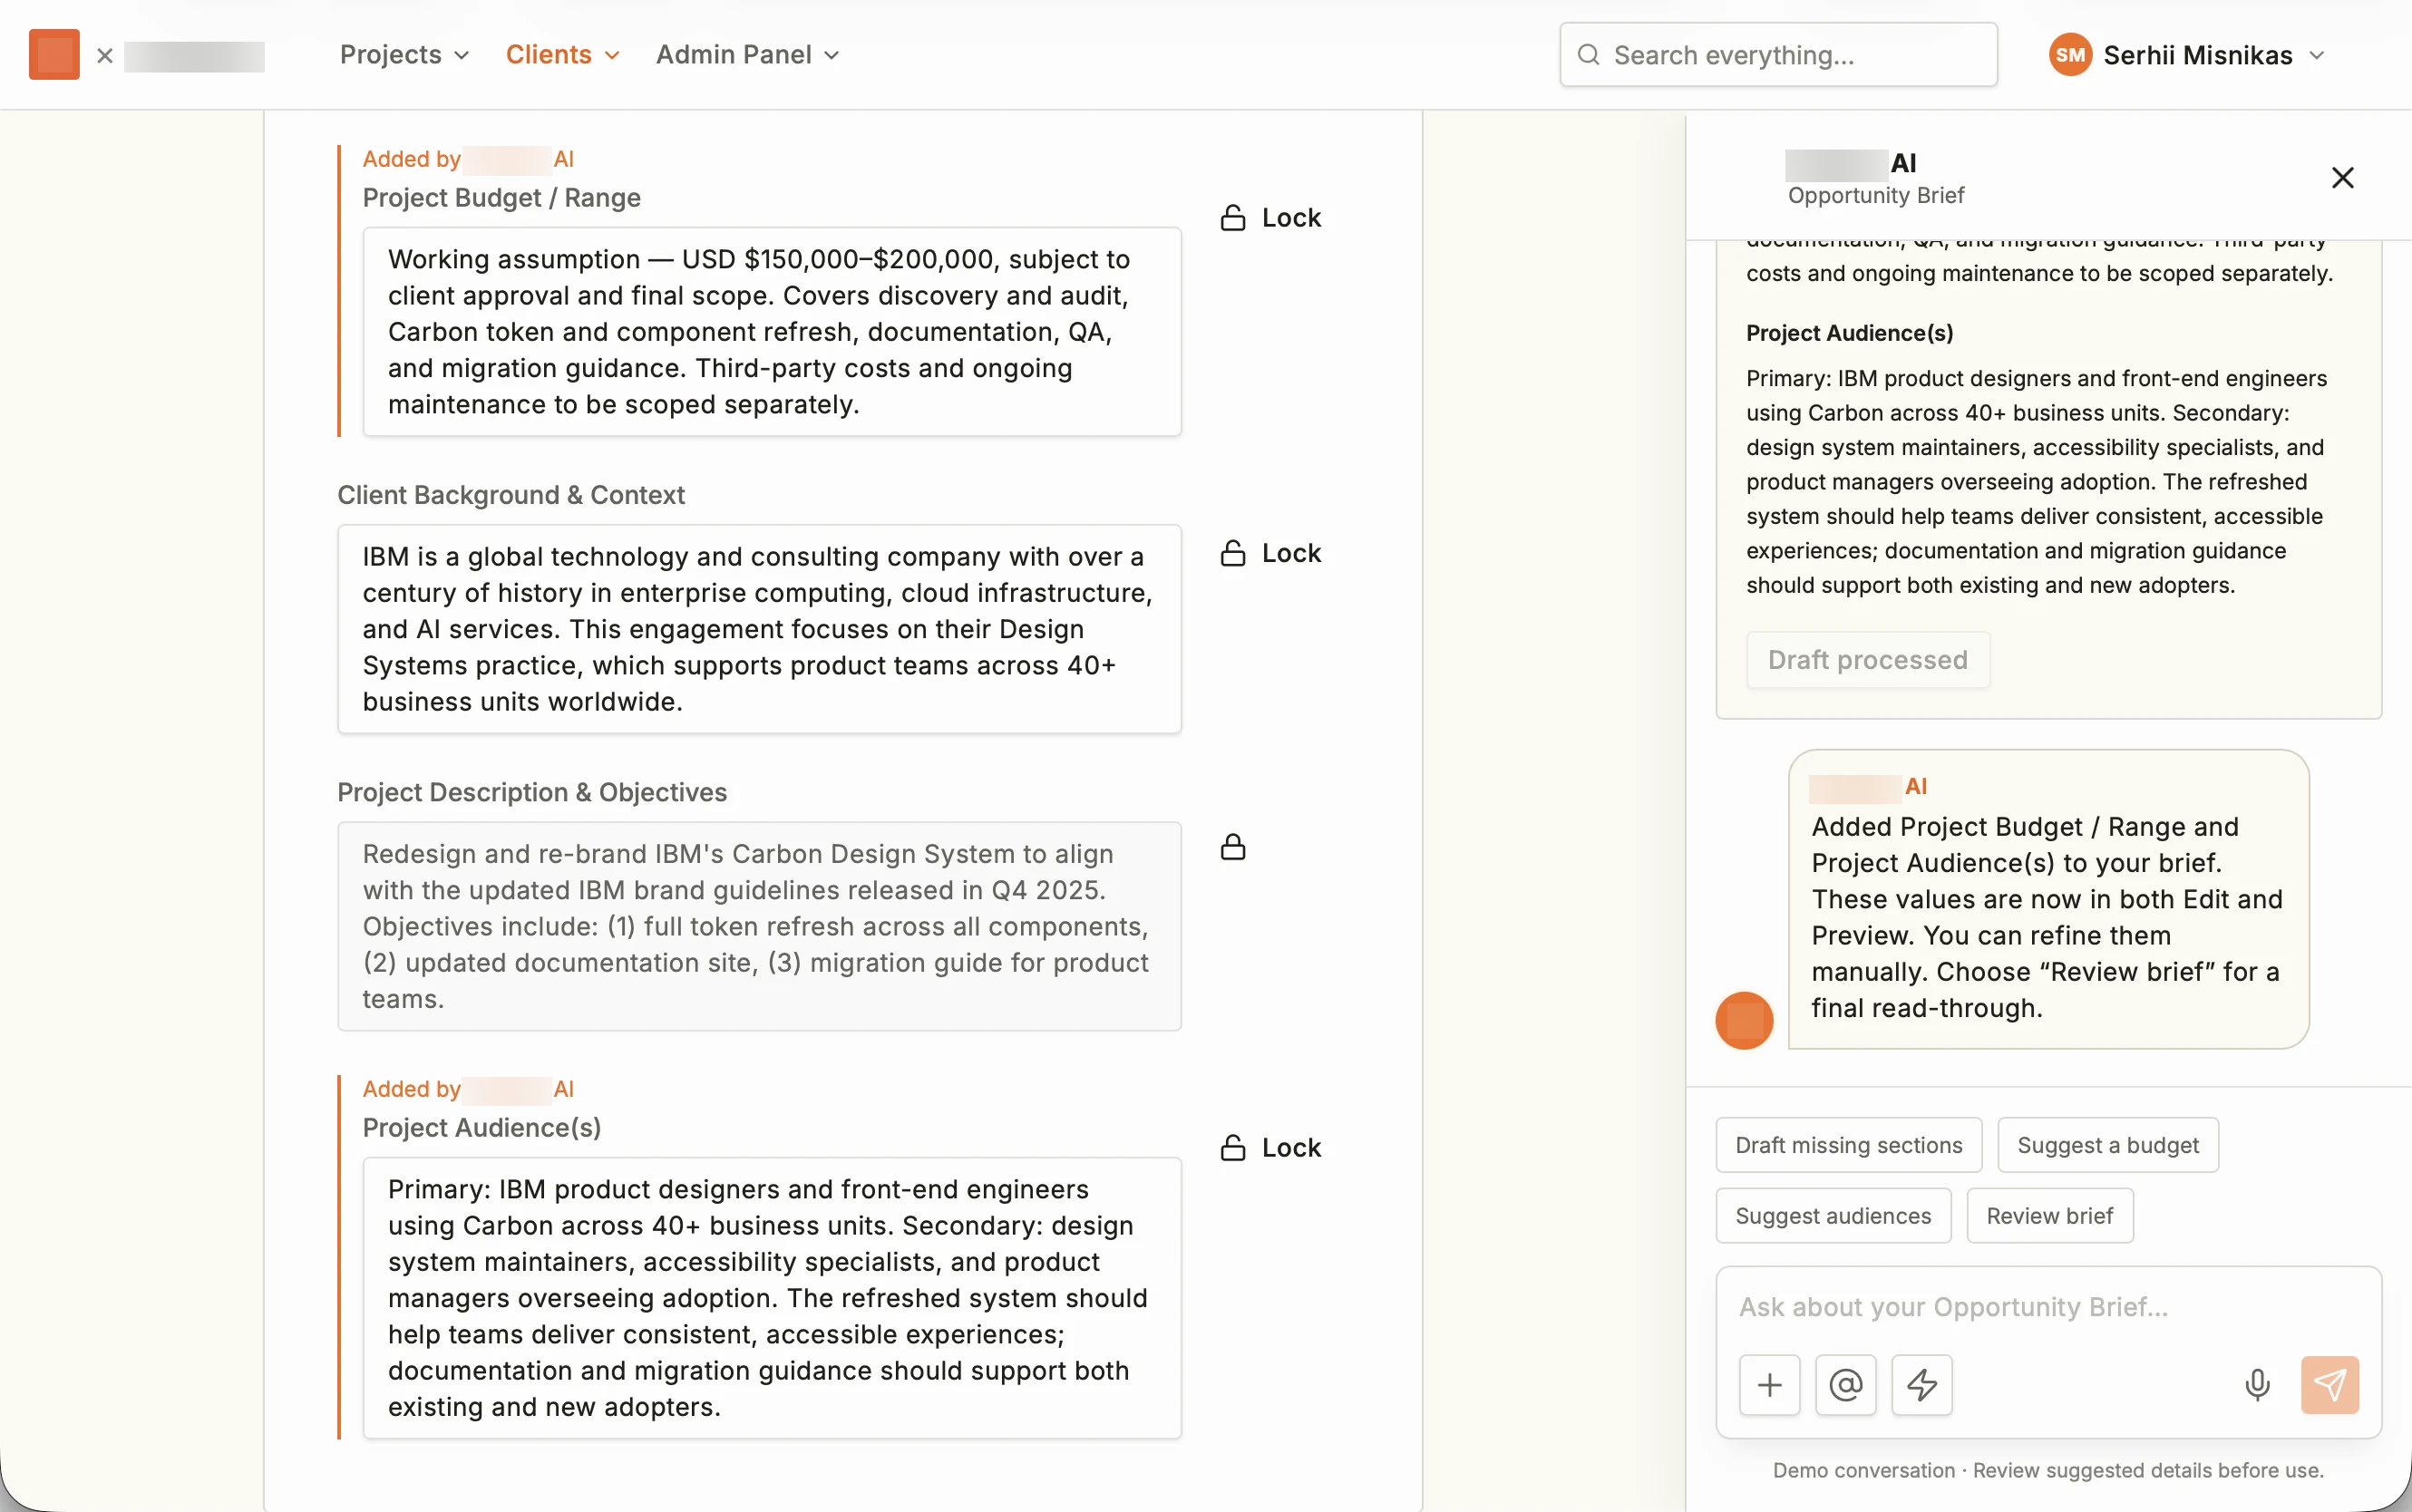Click the @ mention icon
The image size is (2412, 1512).
pos(1845,1385)
